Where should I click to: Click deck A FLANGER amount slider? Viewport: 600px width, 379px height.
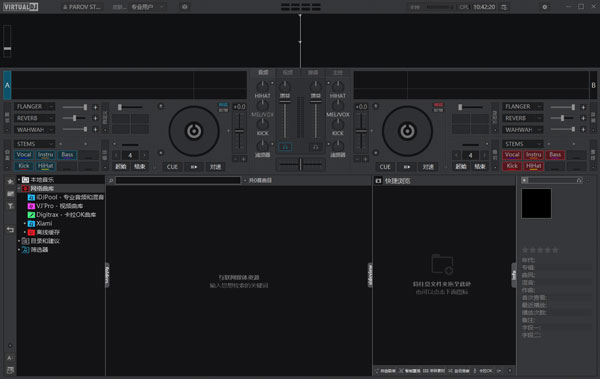click(75, 107)
